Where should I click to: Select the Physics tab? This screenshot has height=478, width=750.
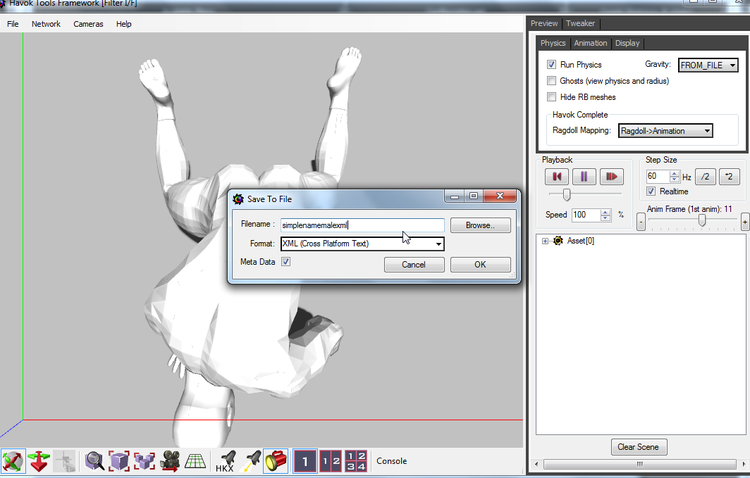coord(553,43)
